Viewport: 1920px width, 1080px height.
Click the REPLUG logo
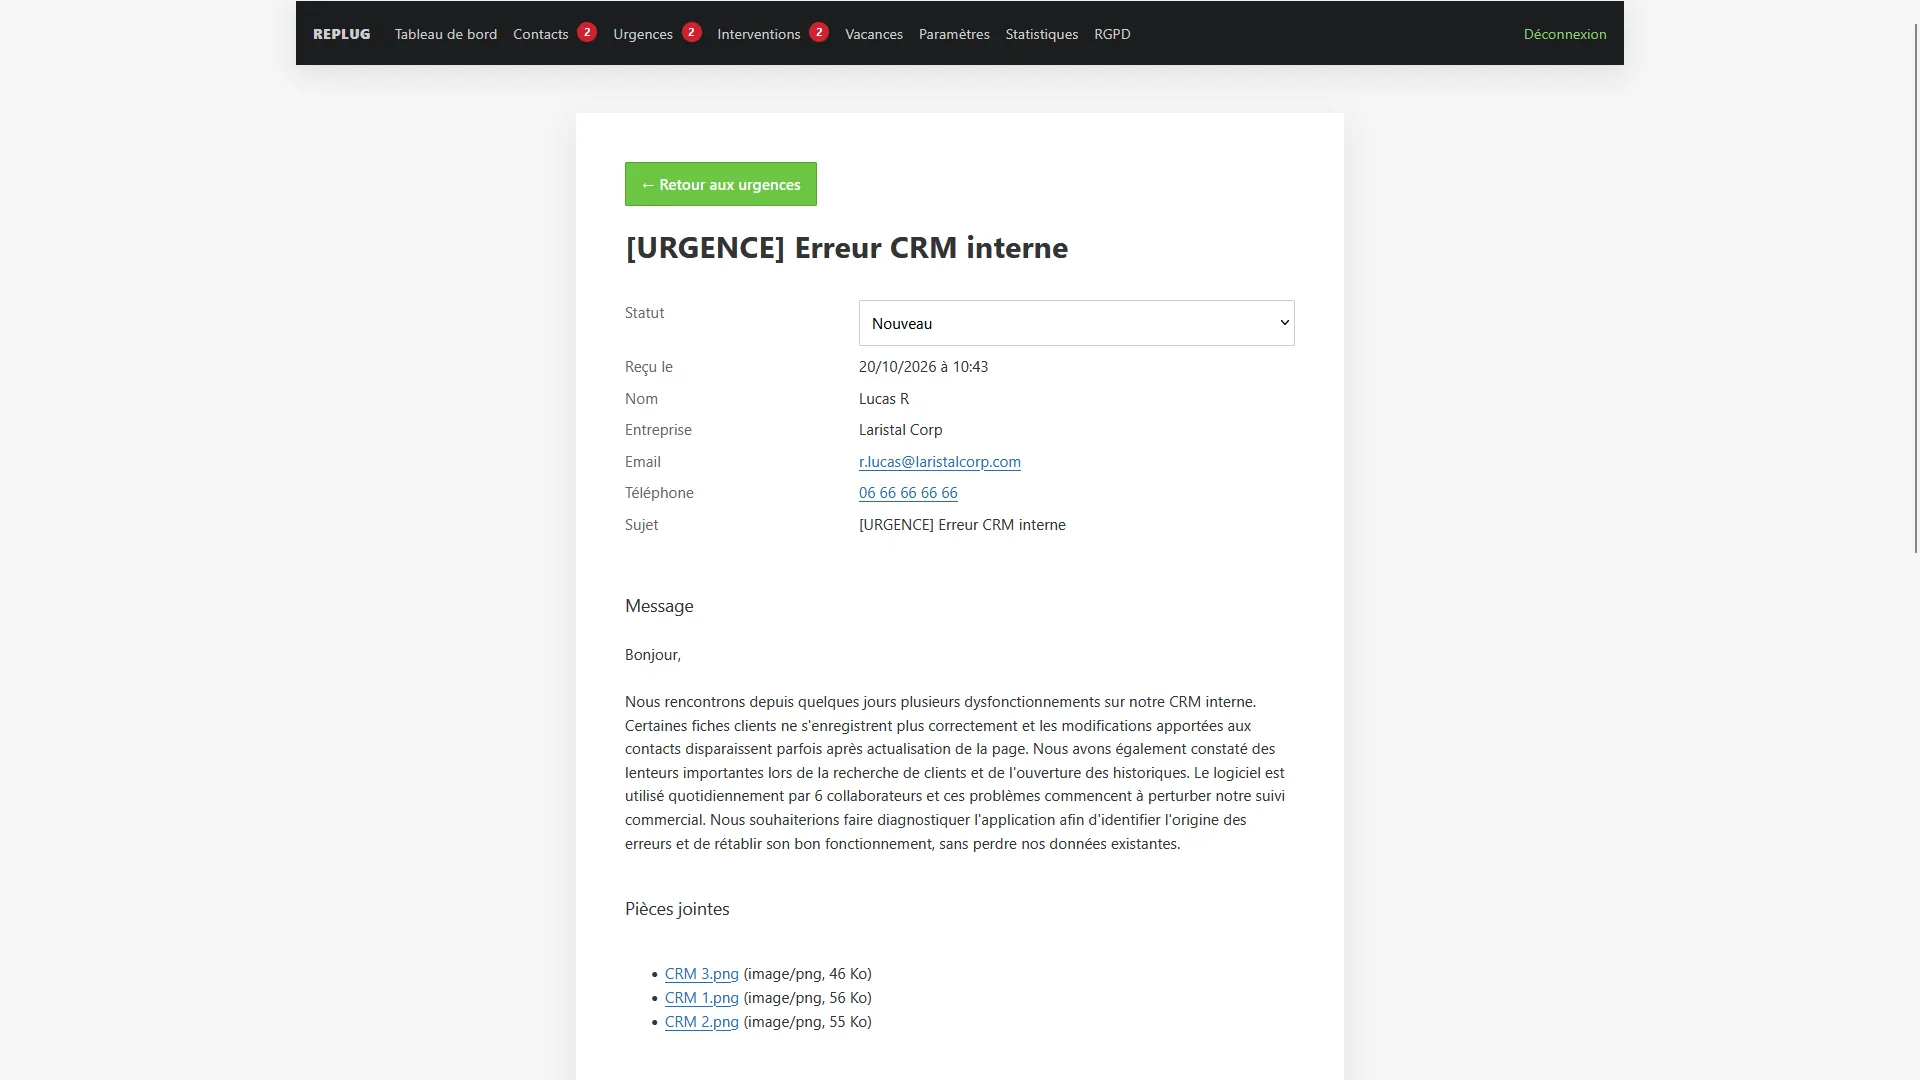pyautogui.click(x=341, y=34)
